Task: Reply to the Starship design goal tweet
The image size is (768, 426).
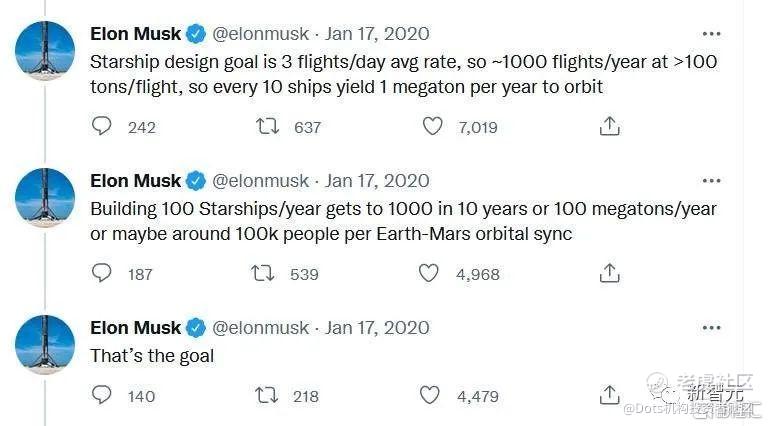Action: tap(101, 127)
